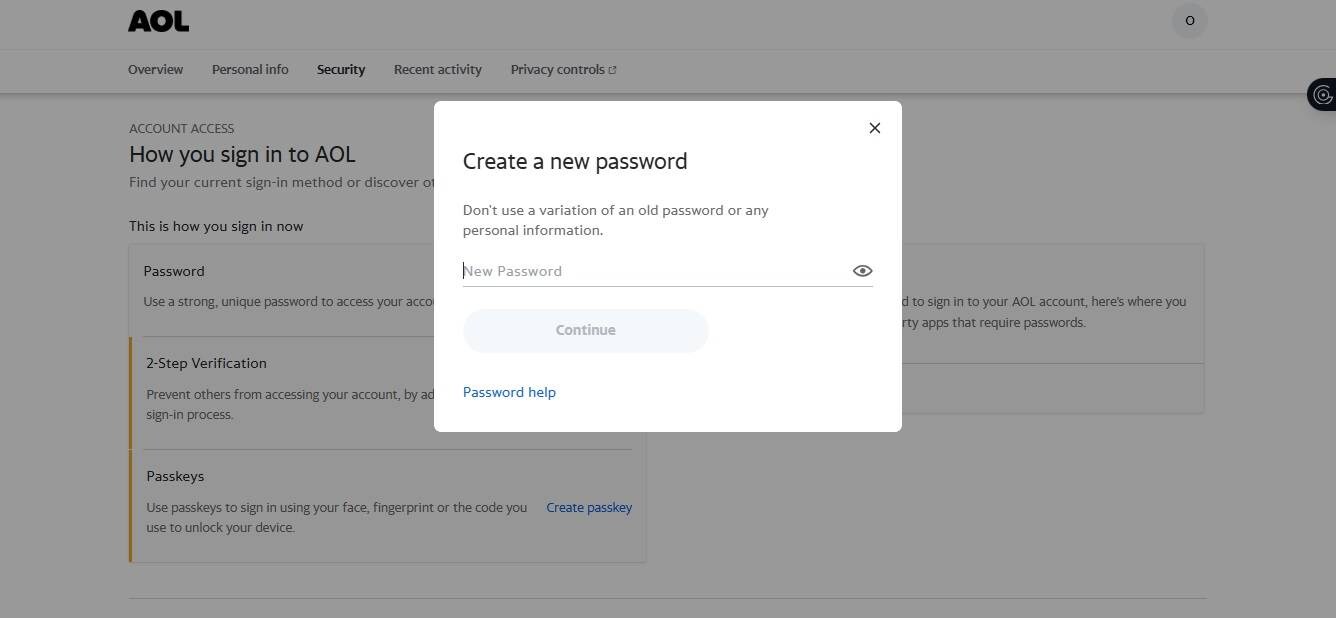Click the ACCOUNT ACCESS label

click(181, 128)
